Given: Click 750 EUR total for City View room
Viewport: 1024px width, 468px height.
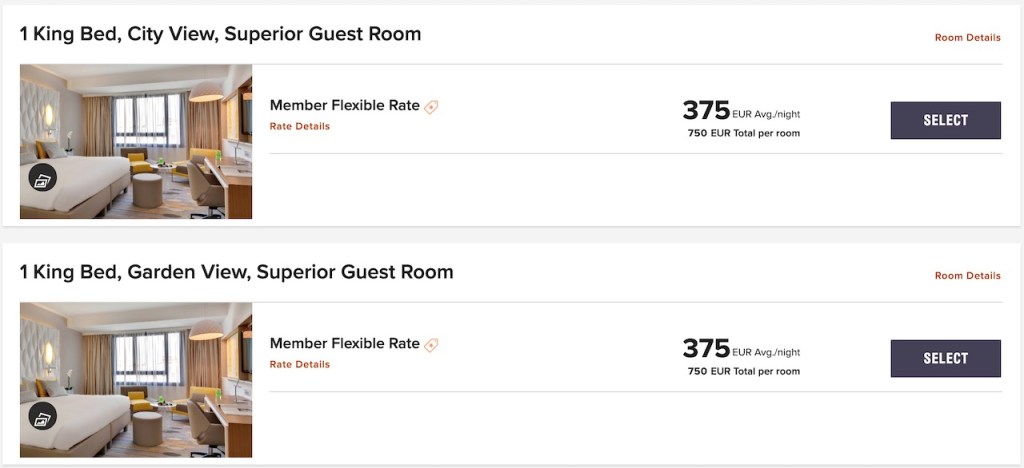Looking at the screenshot, I should click(743, 133).
